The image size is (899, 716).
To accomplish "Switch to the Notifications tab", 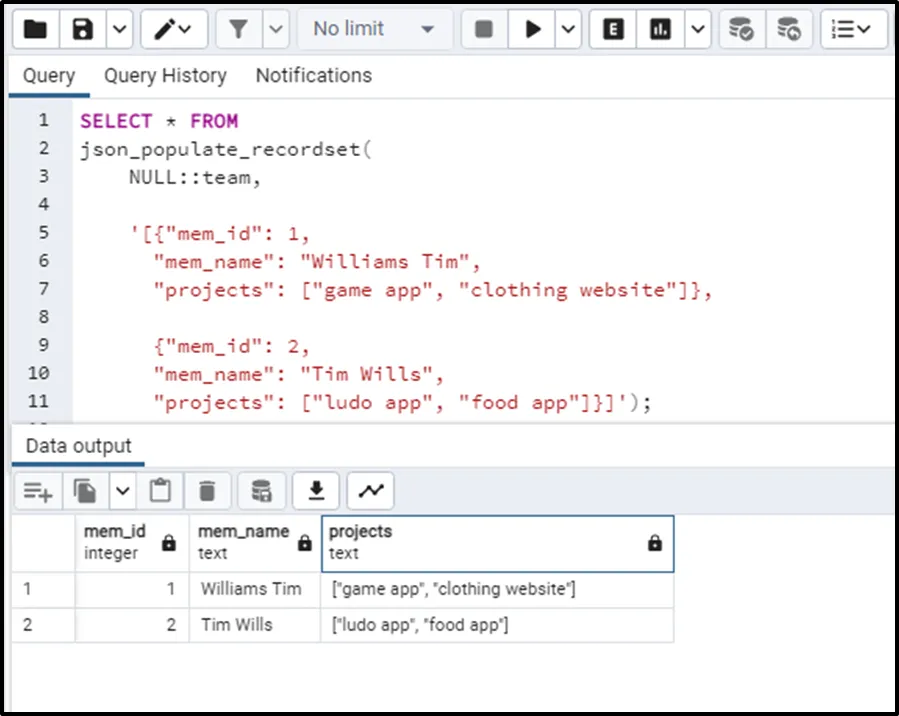I will 313,76.
